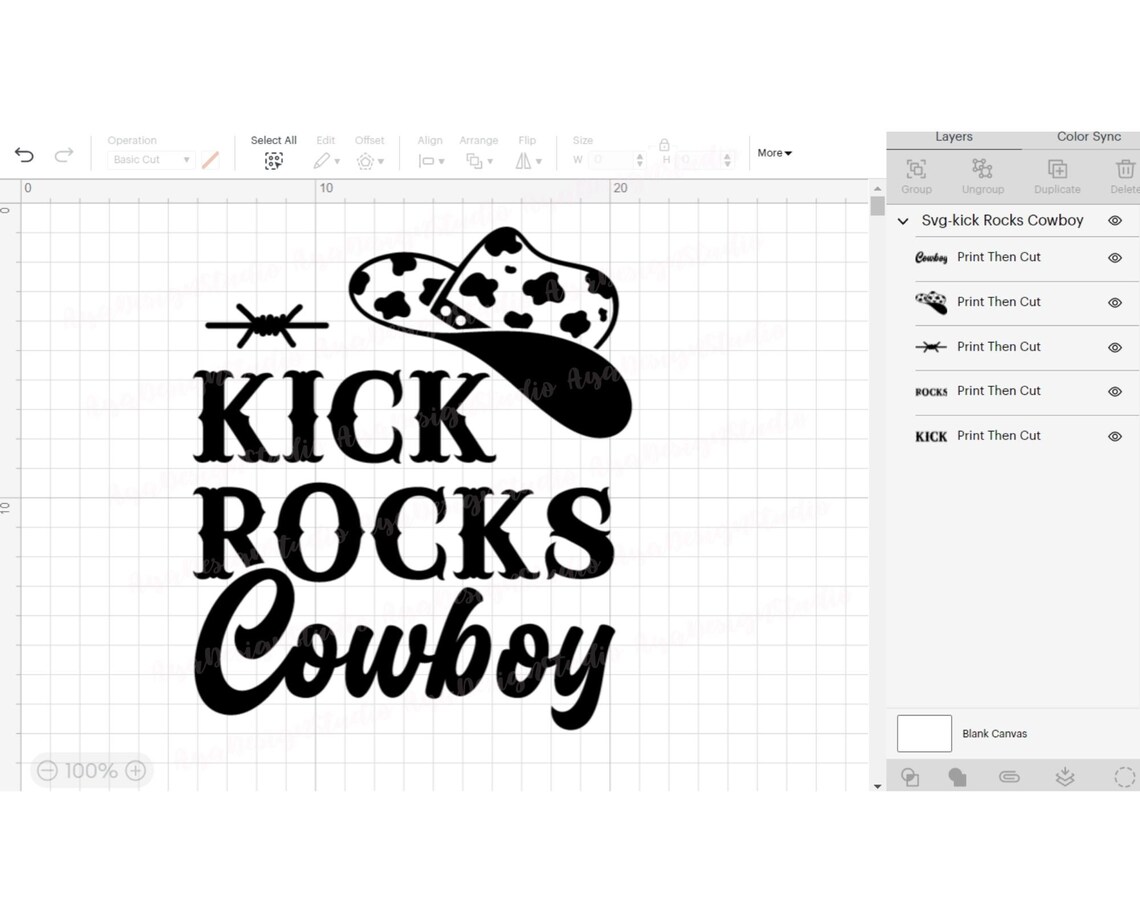Click the Flatten icon in bottom bar
Image resolution: width=1140 pixels, height=923 pixels.
(1064, 777)
